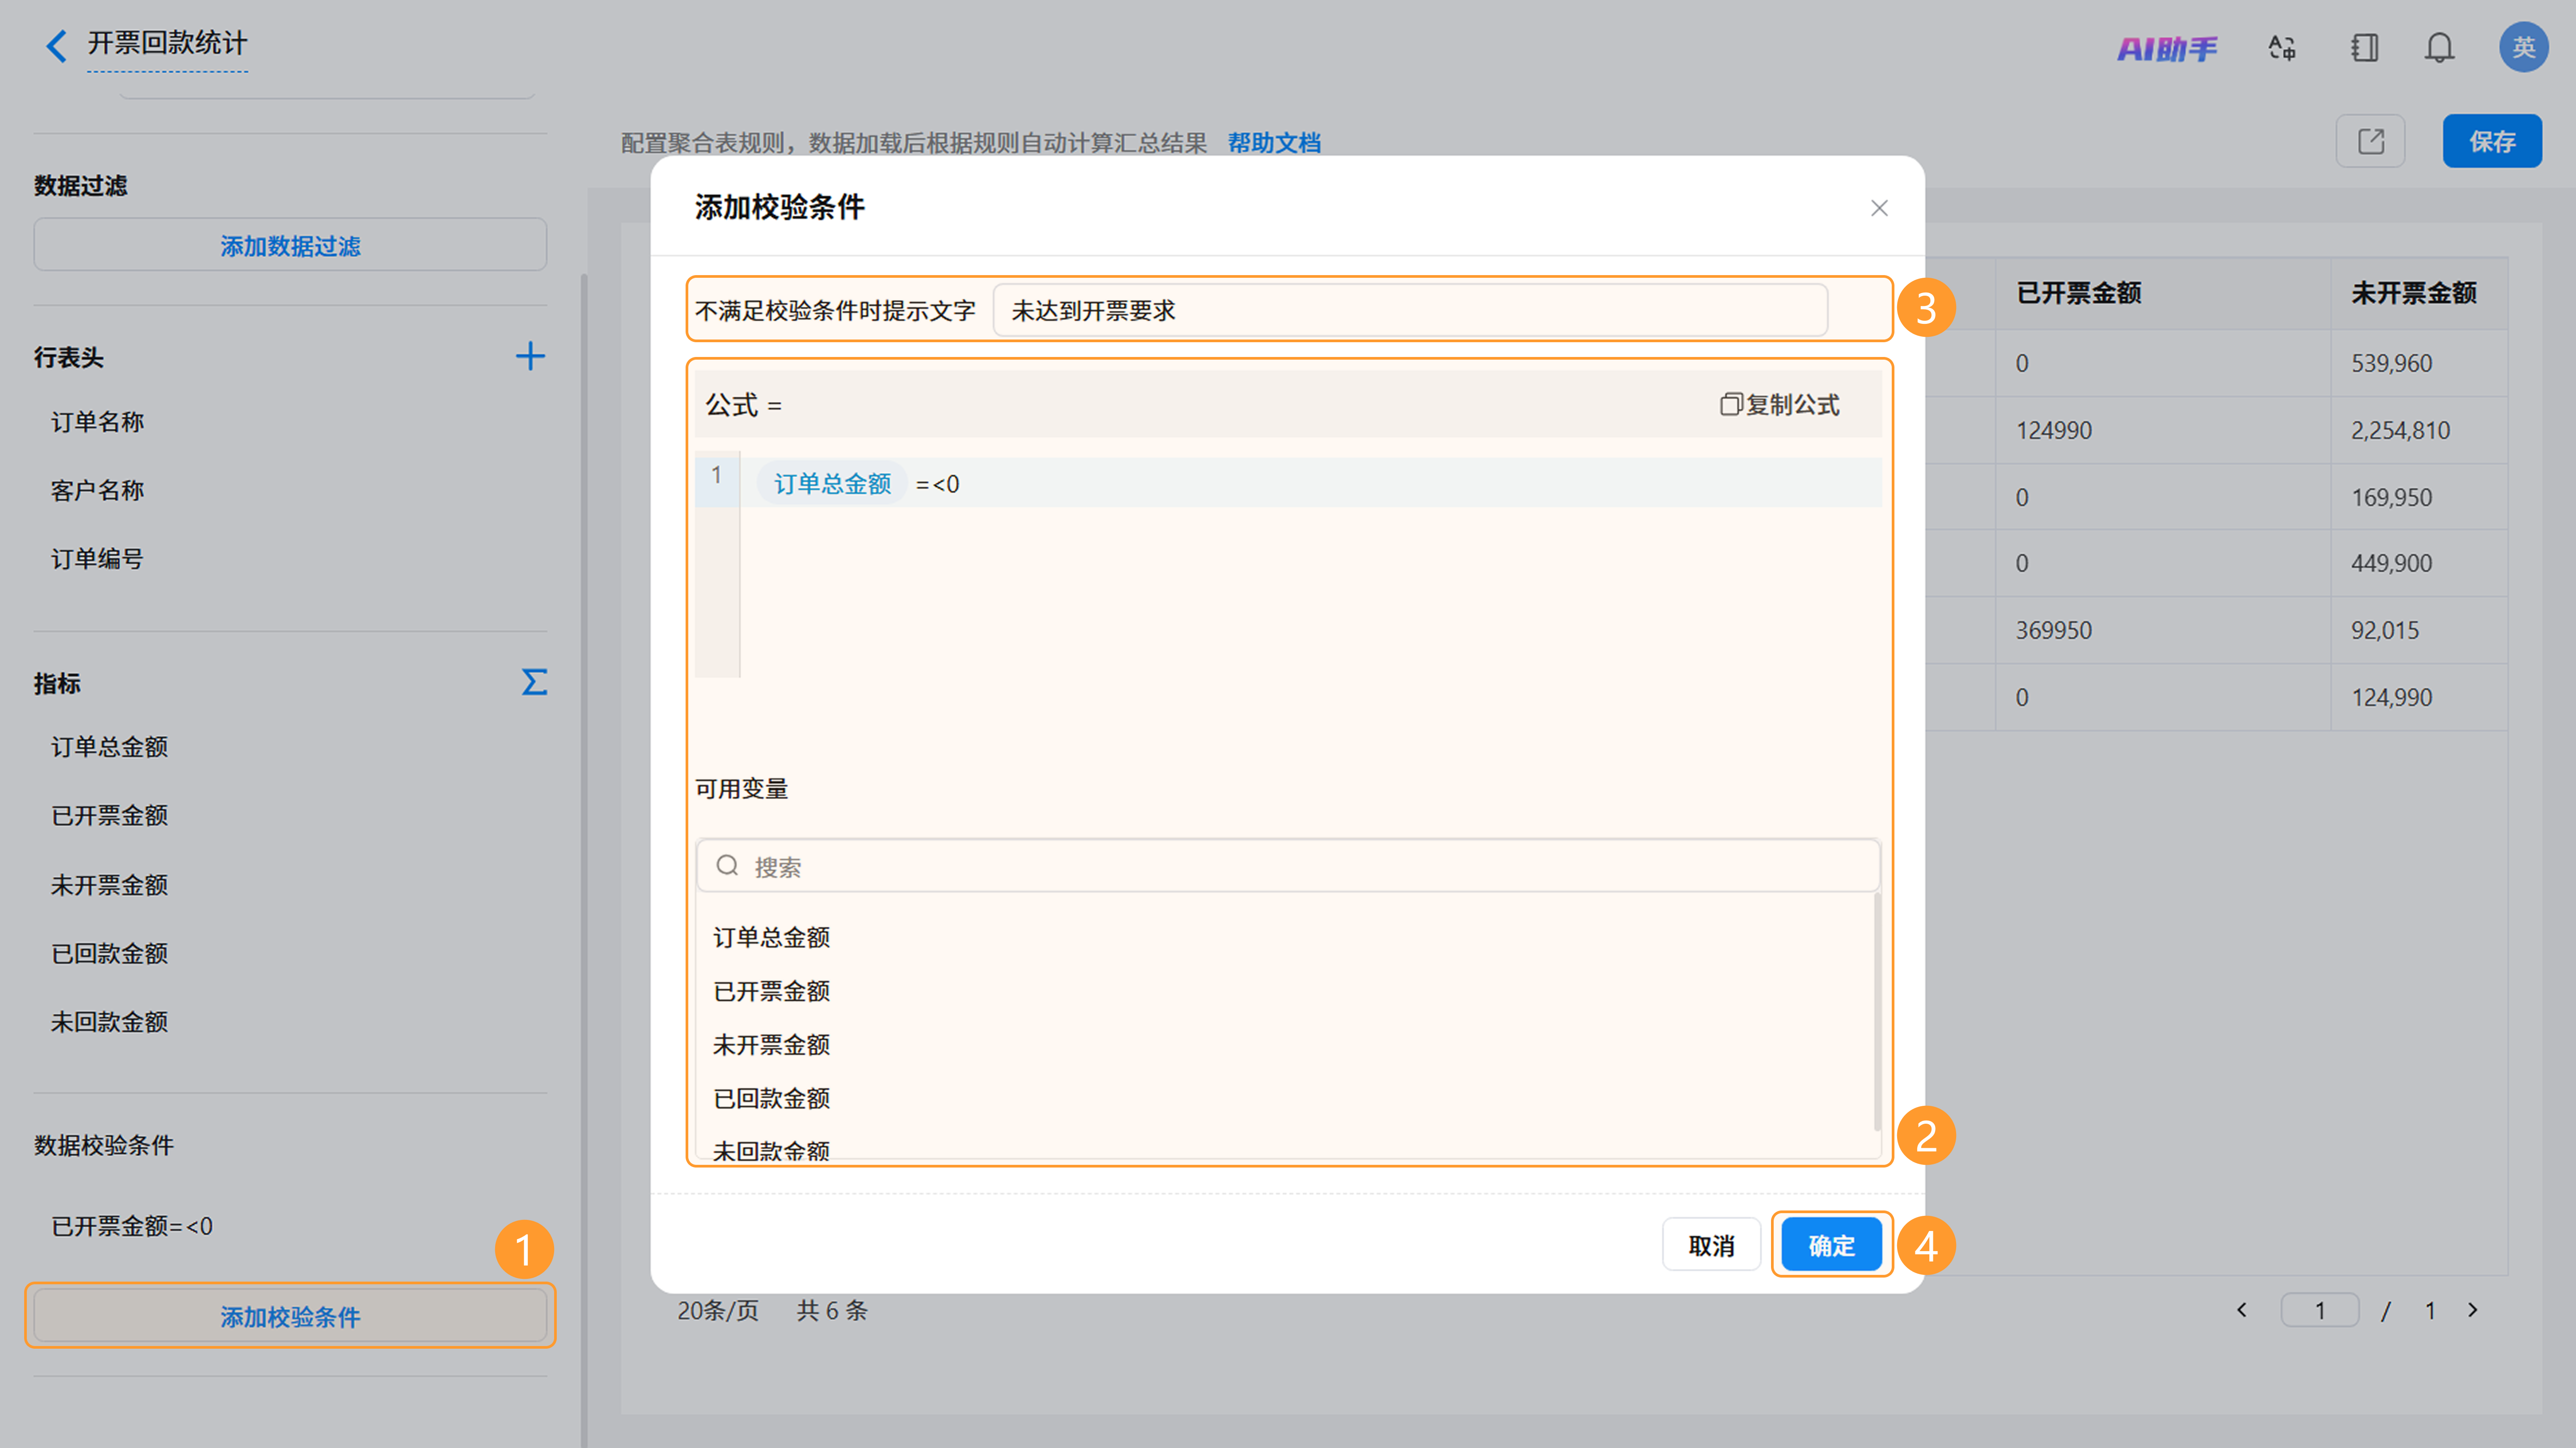Click formula editor line 1
Screen dimensions: 2576x1448
[1288, 483]
